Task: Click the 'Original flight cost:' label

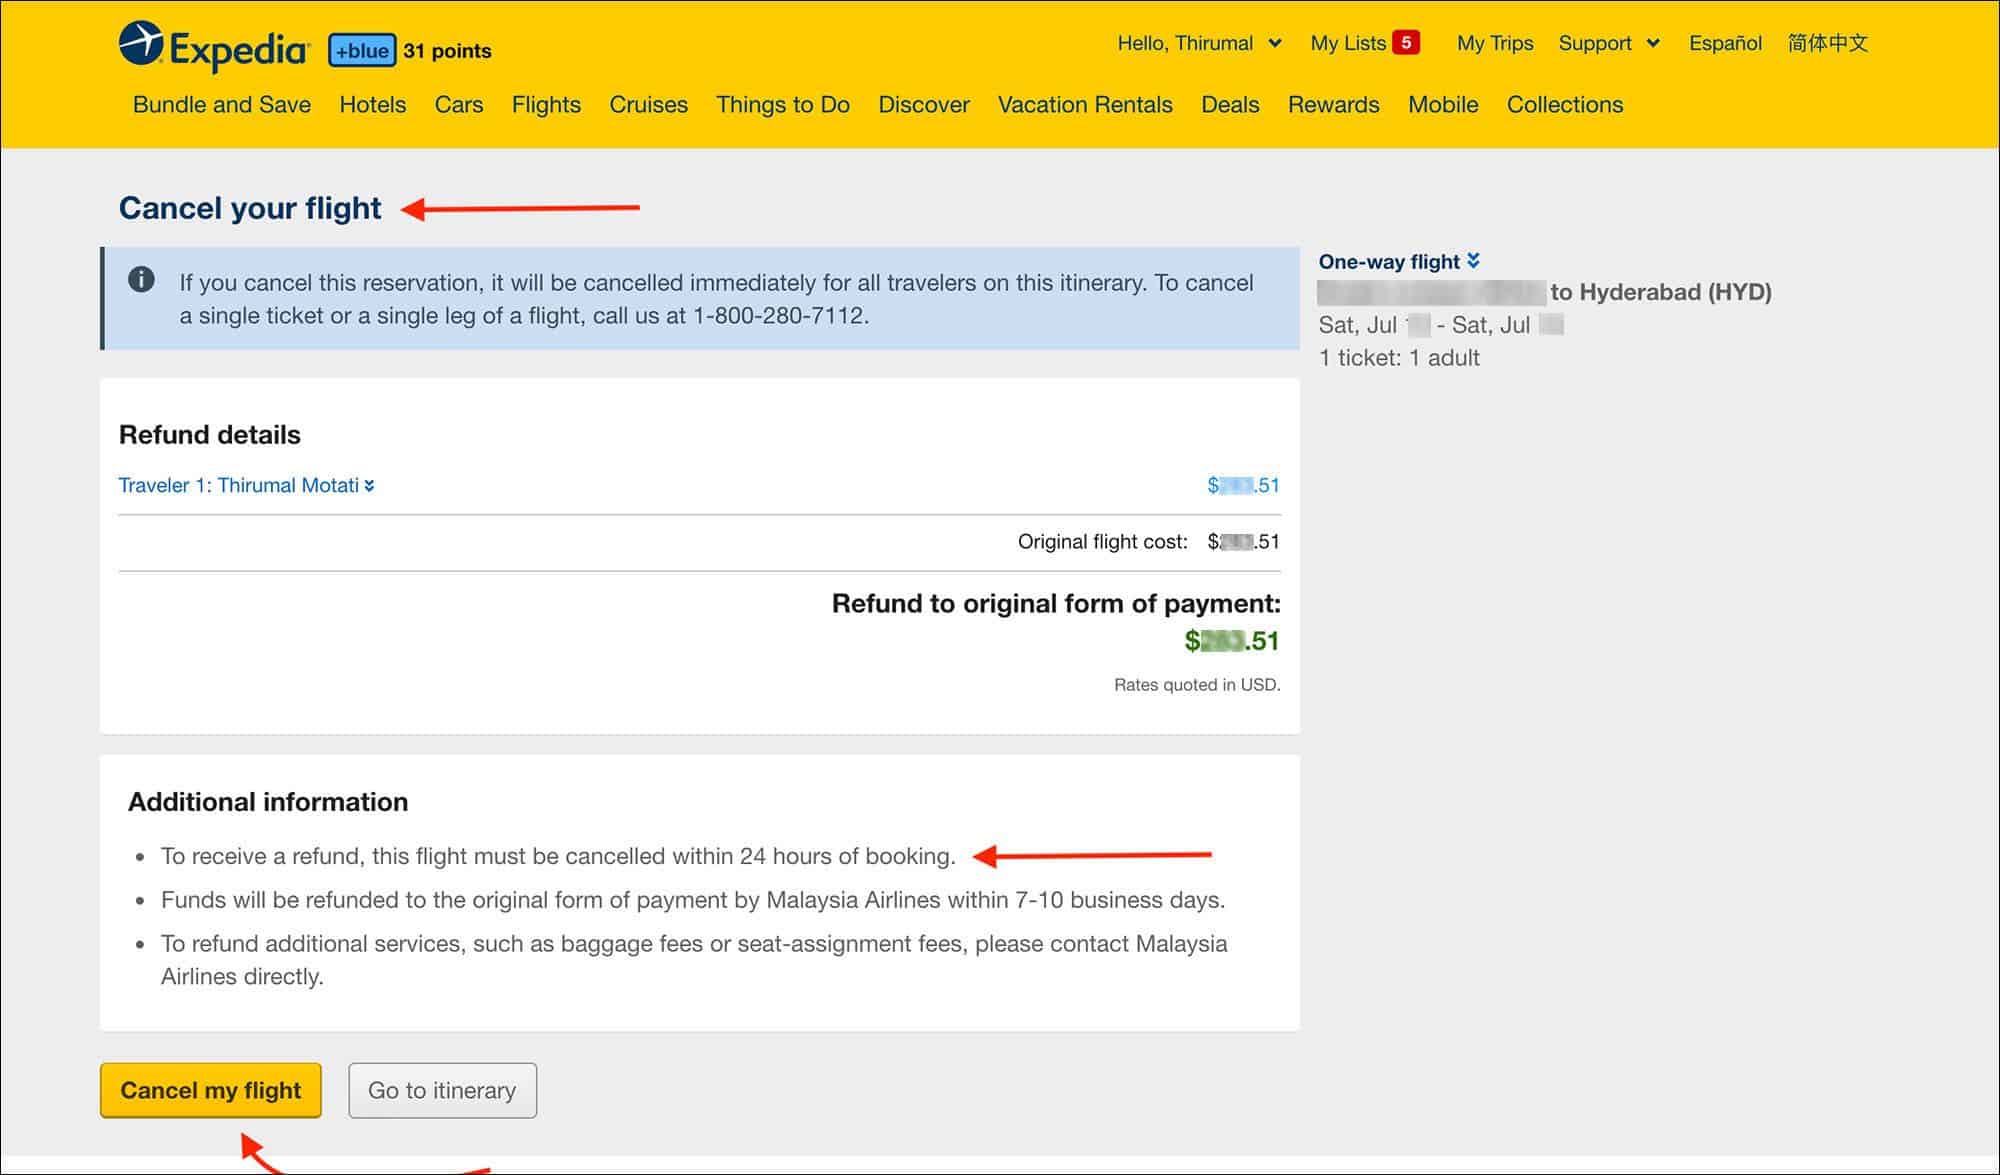Action: click(x=1102, y=542)
